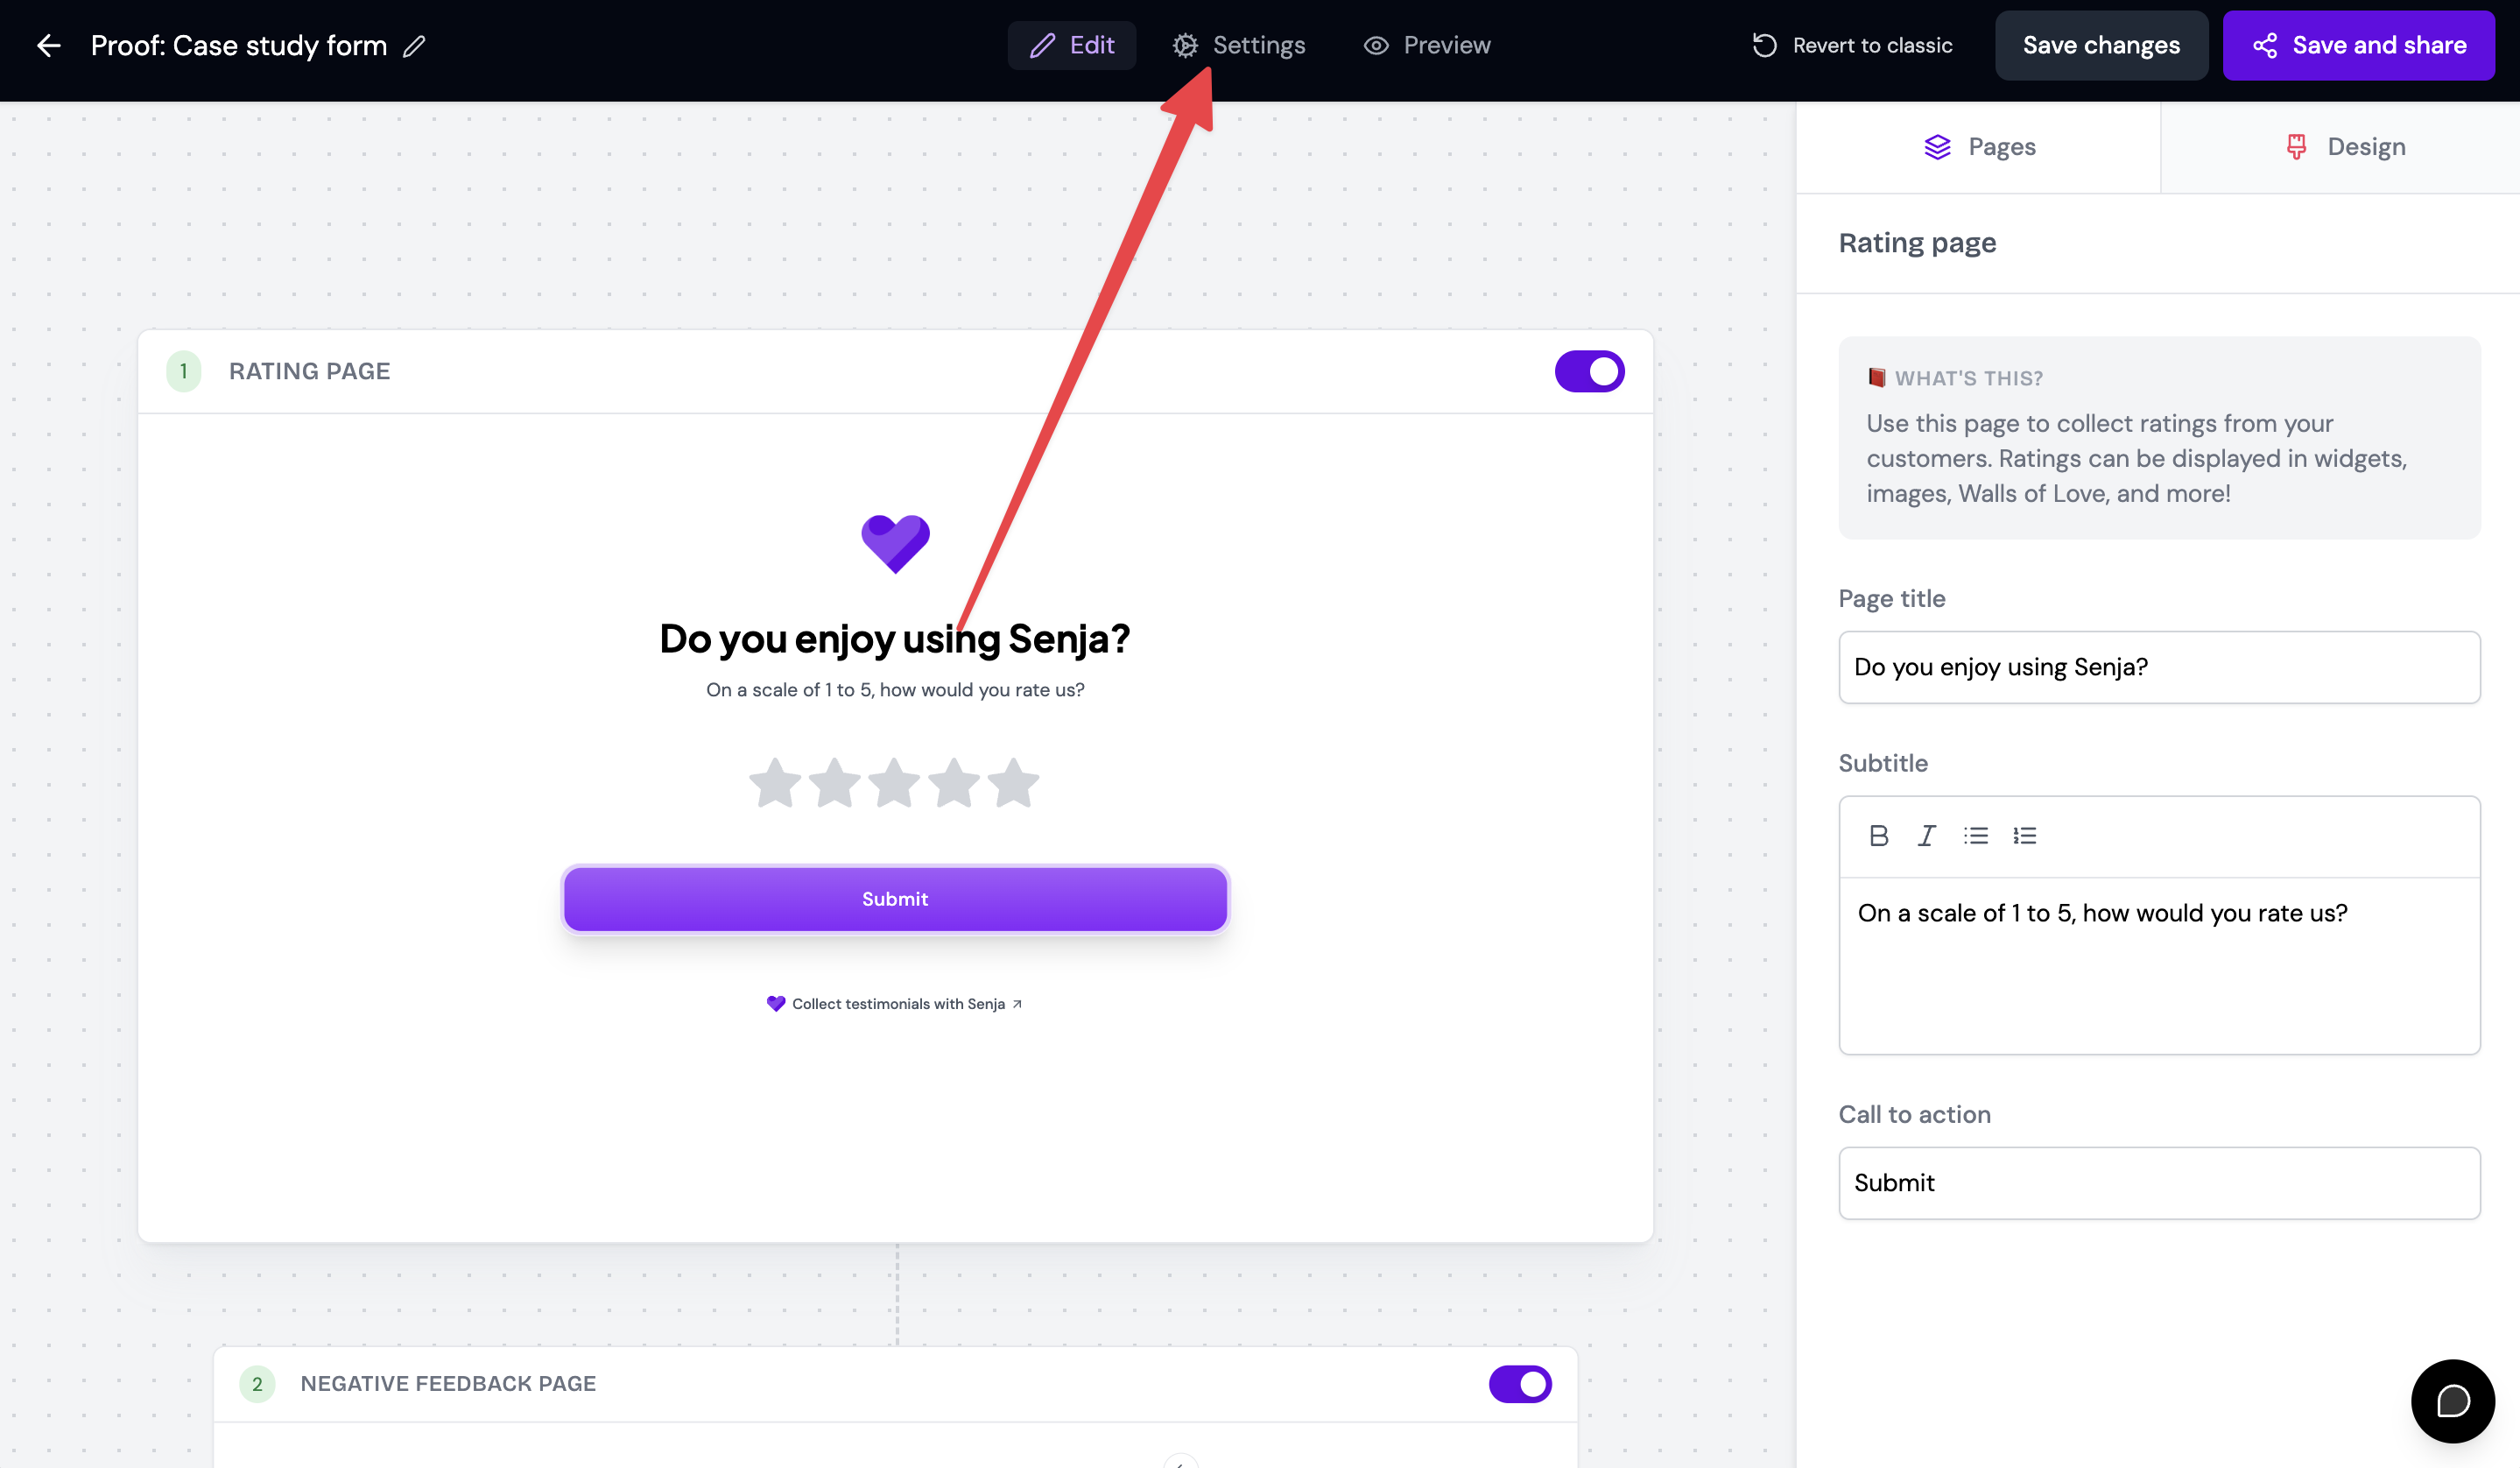2520x1468 pixels.
Task: Click the pencil icon to rename the form
Action: pos(414,46)
